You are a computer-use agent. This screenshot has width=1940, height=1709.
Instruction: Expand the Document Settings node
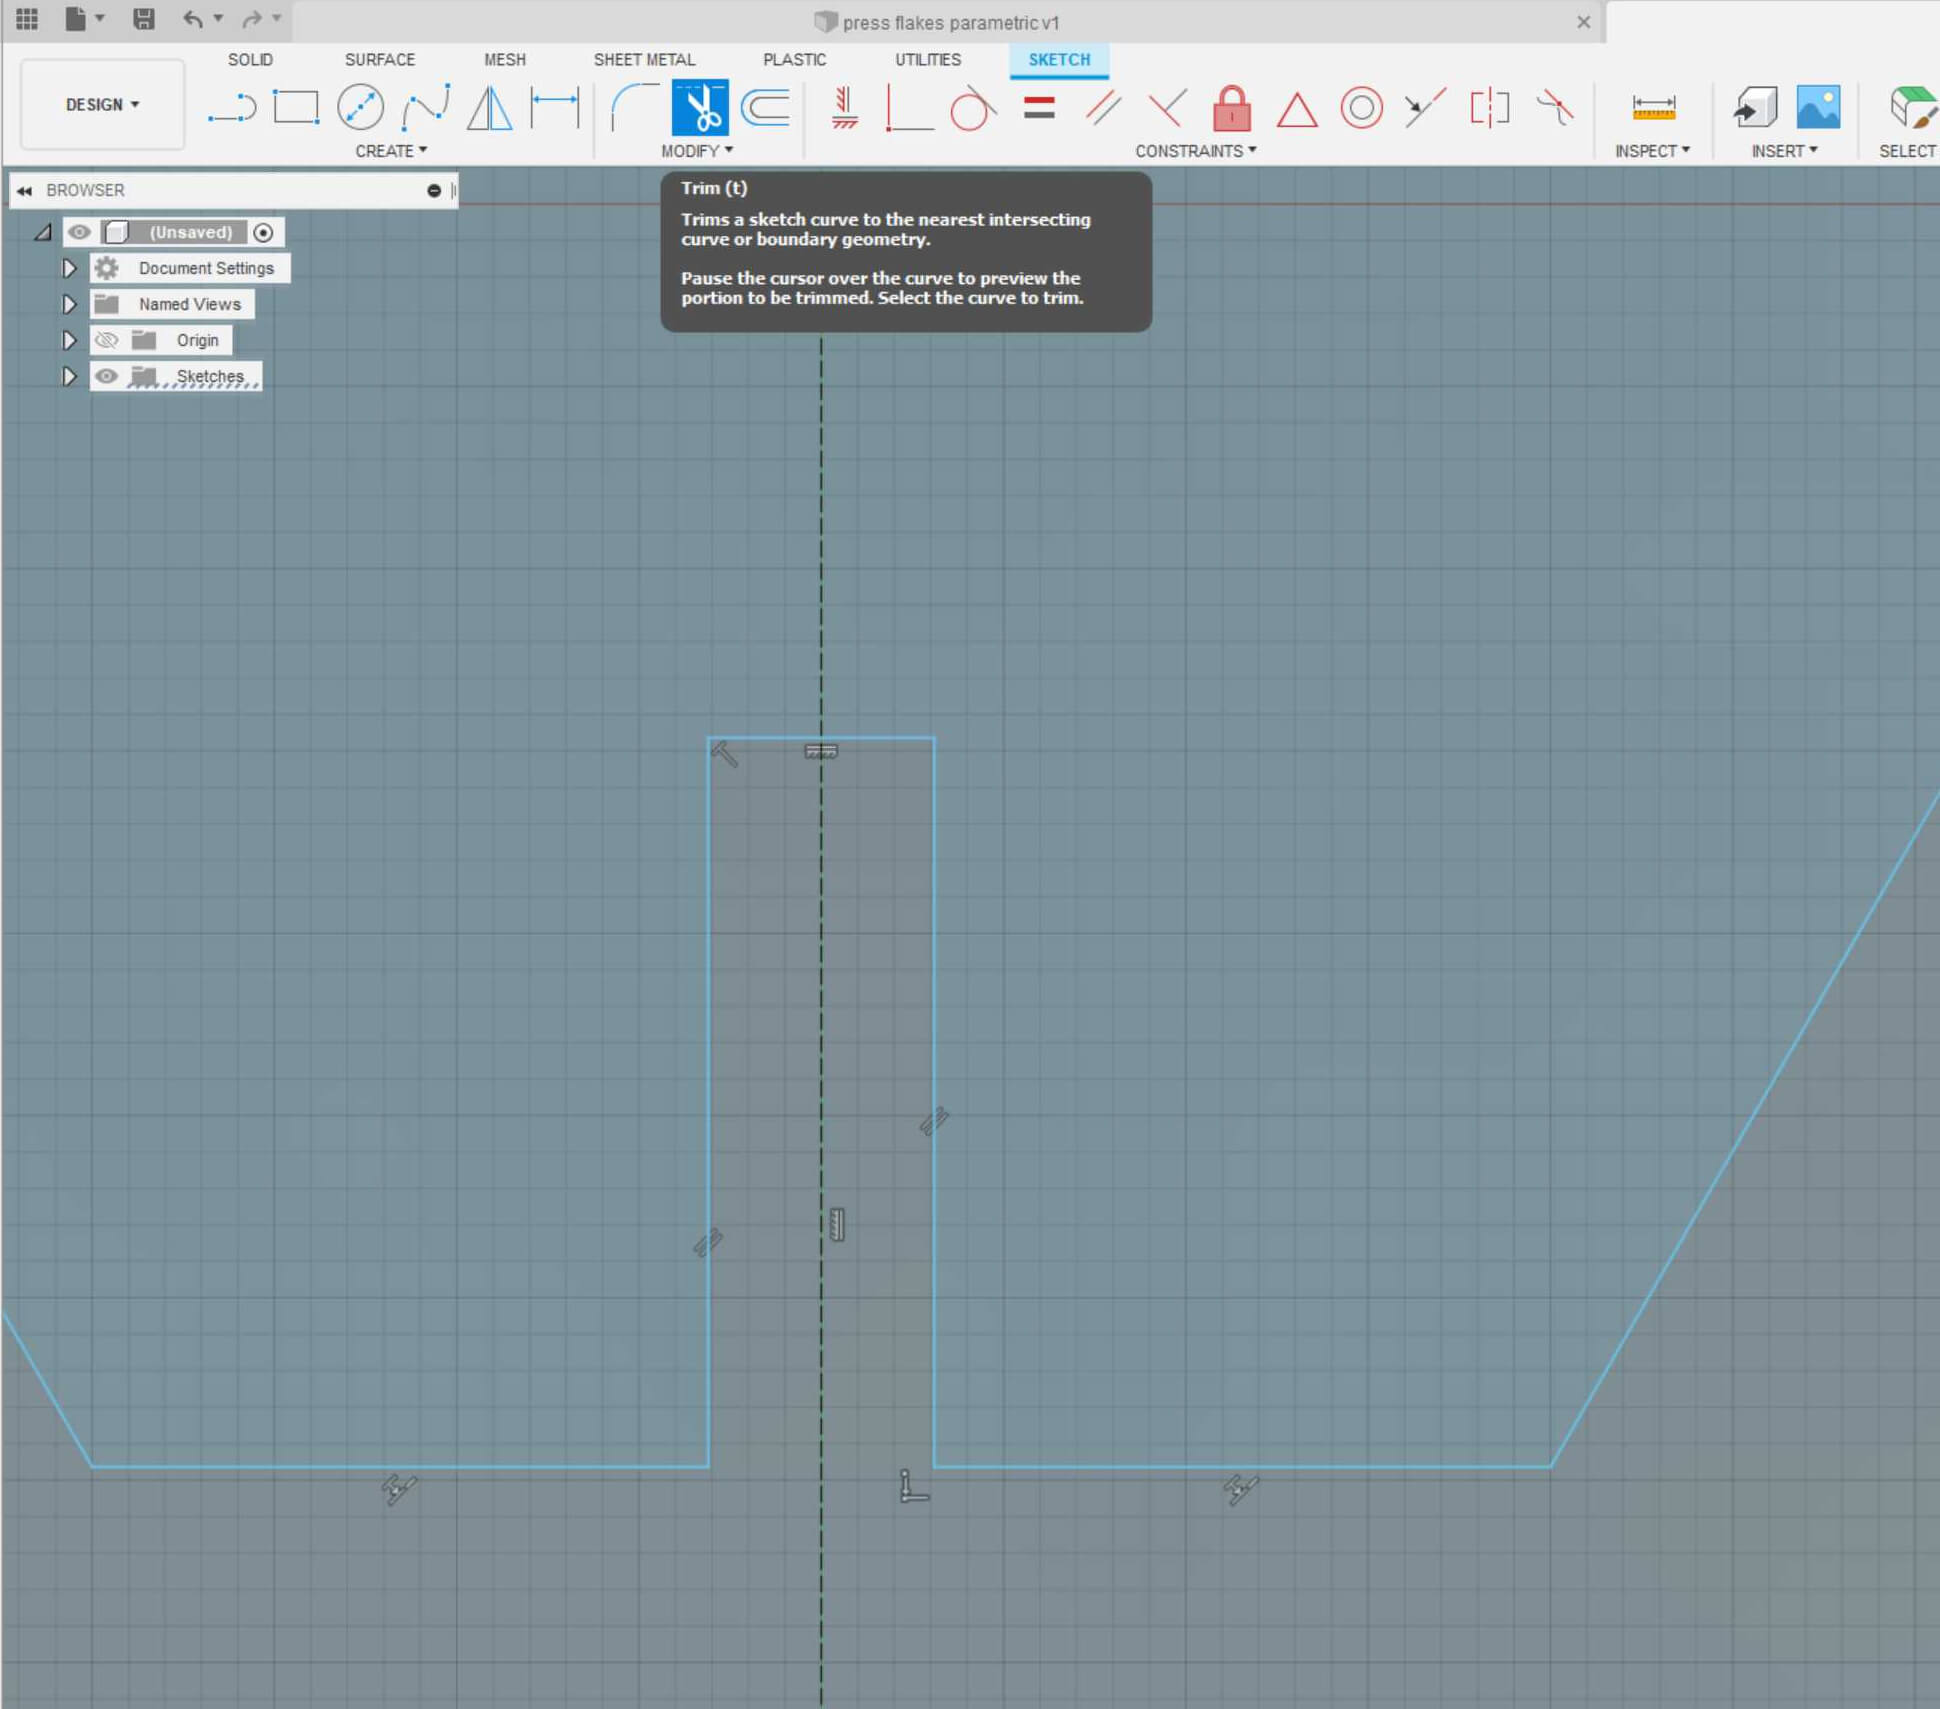(x=69, y=268)
